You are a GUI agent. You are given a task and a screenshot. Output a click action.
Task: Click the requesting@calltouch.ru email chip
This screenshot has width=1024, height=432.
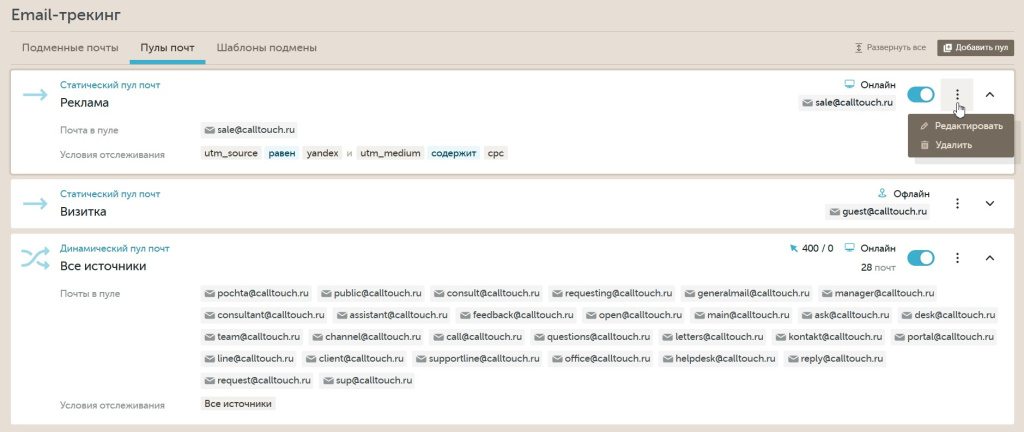(612, 294)
